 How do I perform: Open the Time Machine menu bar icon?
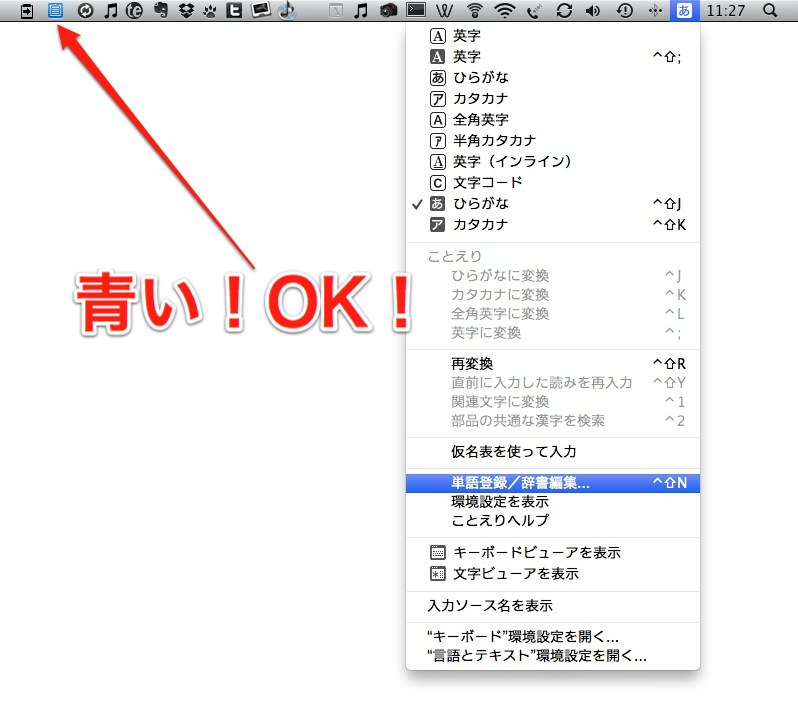624,11
